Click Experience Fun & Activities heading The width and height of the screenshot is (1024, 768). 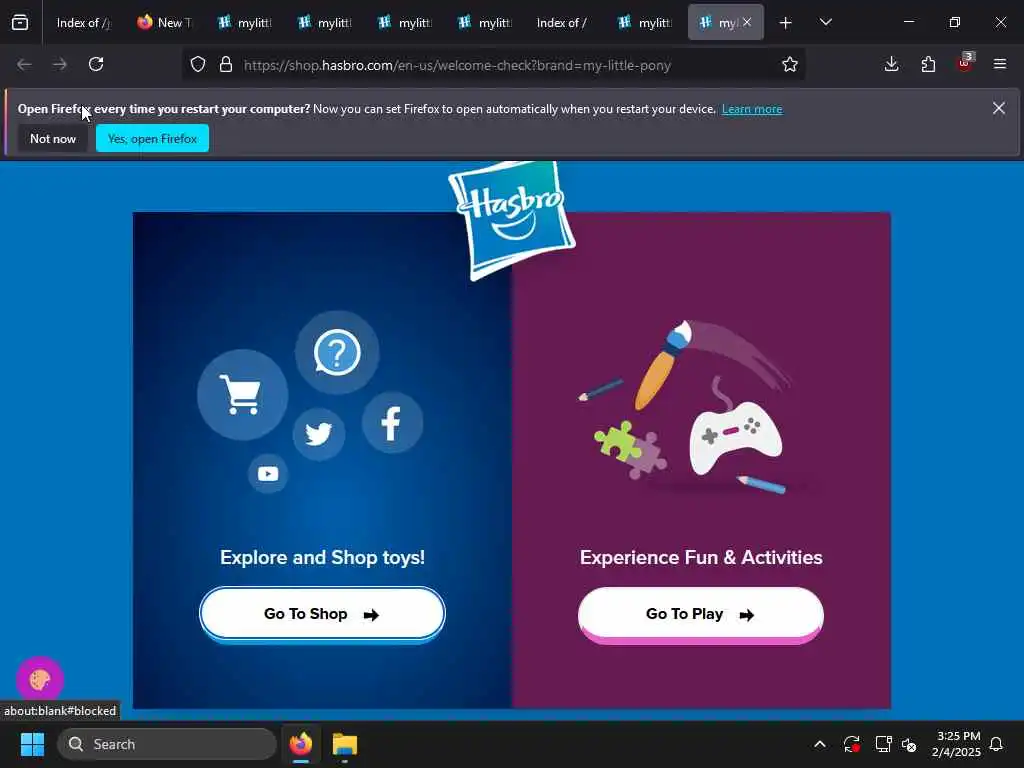(x=701, y=557)
